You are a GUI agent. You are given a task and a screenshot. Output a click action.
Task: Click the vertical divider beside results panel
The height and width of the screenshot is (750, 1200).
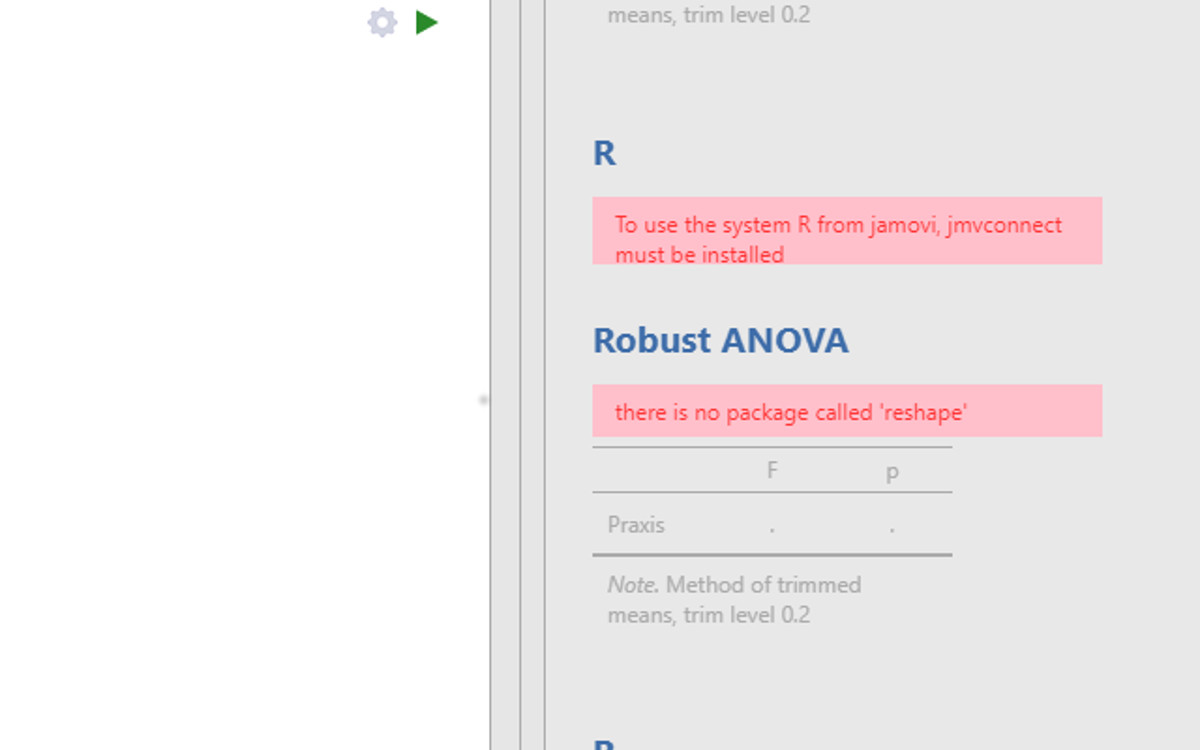tap(520, 375)
